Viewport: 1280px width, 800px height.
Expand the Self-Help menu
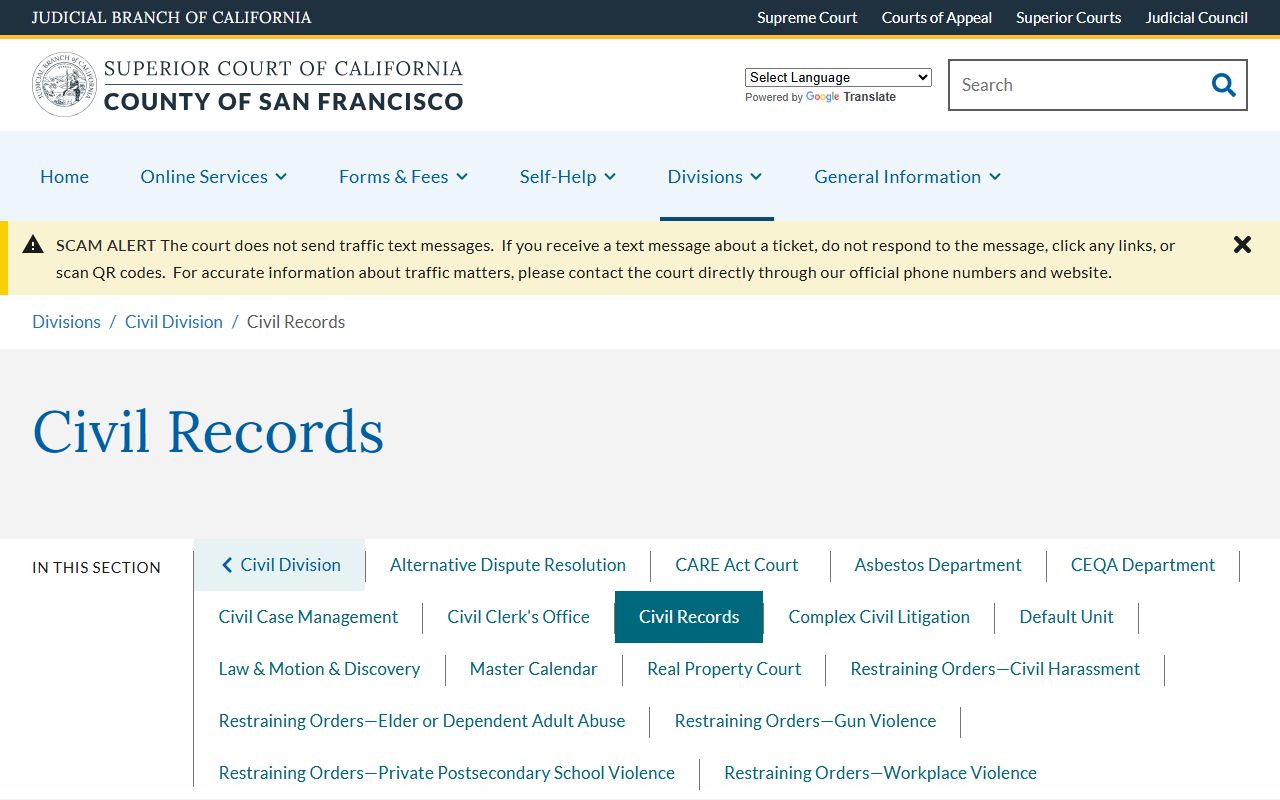point(568,177)
